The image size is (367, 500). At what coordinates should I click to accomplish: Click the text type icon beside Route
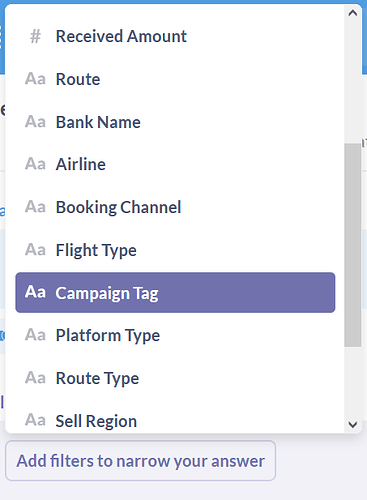coord(35,79)
